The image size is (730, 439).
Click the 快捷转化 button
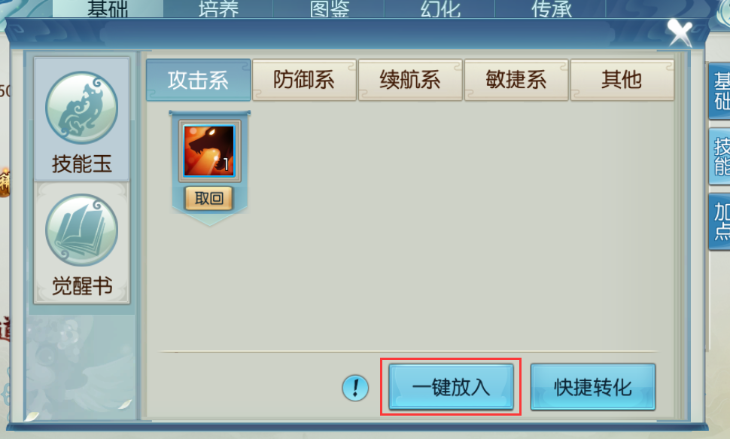point(593,387)
